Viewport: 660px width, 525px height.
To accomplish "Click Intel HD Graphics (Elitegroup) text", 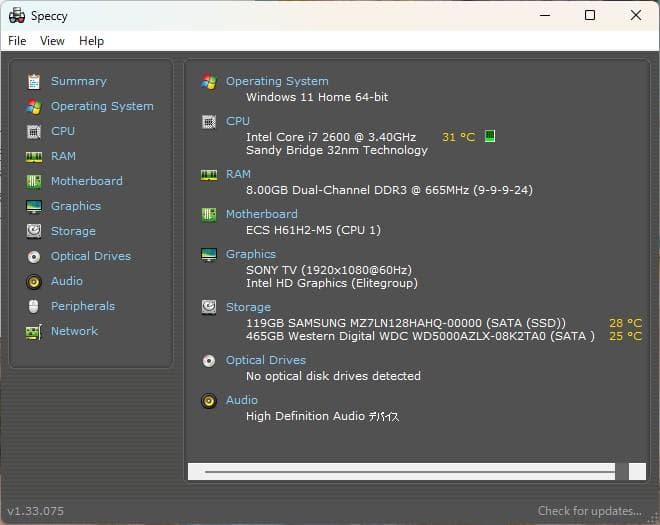I will tap(332, 283).
